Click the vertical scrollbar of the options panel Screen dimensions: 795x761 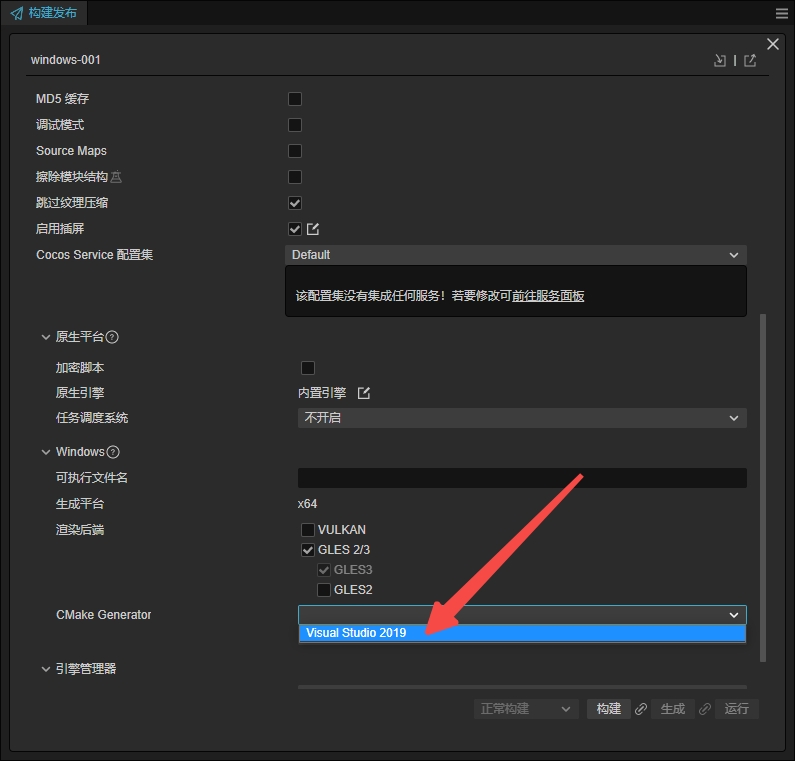coord(763,488)
